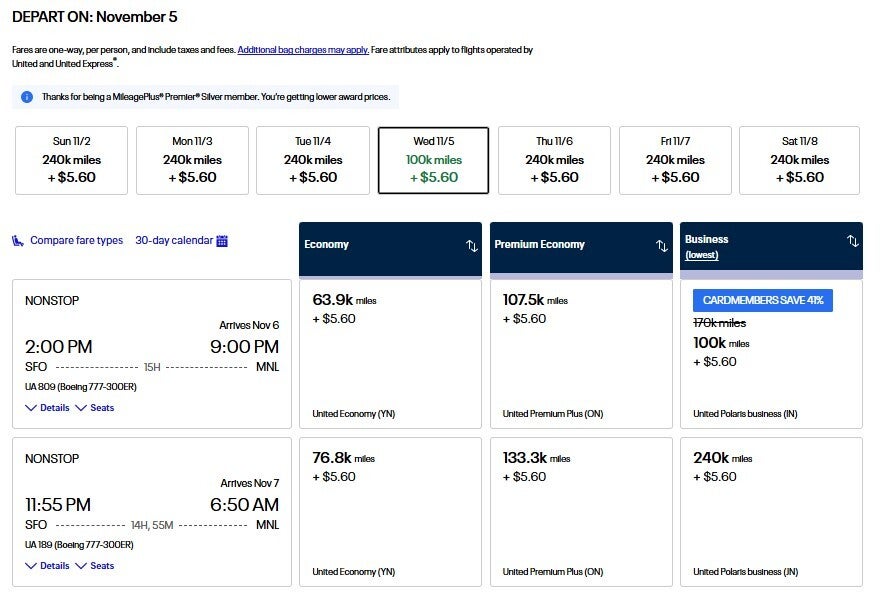885x598 pixels.
Task: Choose 133.3k miles Premium Economy fare for UA 189
Action: 581,512
